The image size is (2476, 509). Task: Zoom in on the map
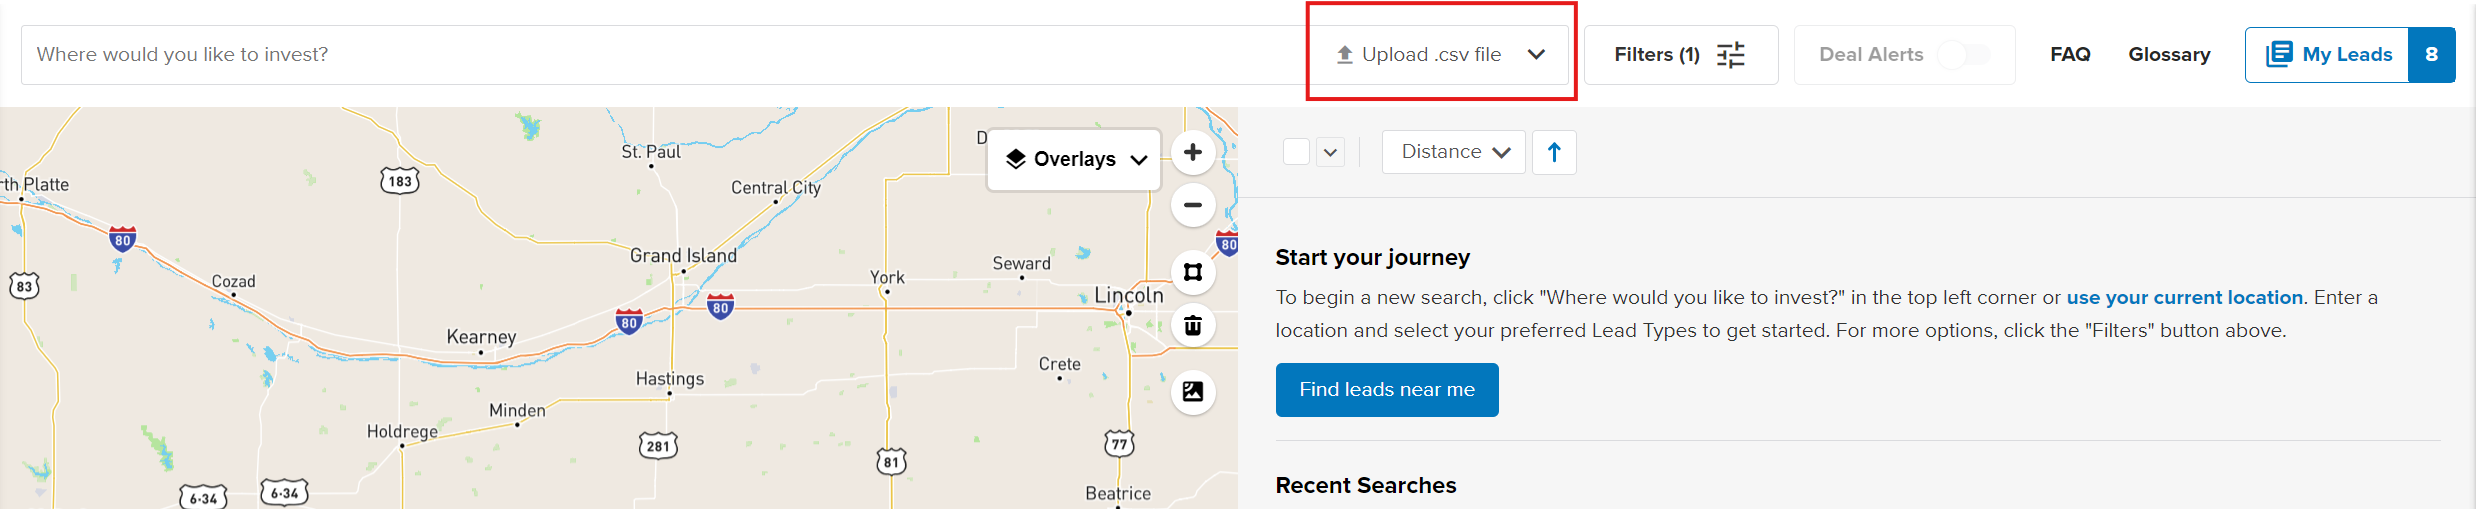point(1193,152)
